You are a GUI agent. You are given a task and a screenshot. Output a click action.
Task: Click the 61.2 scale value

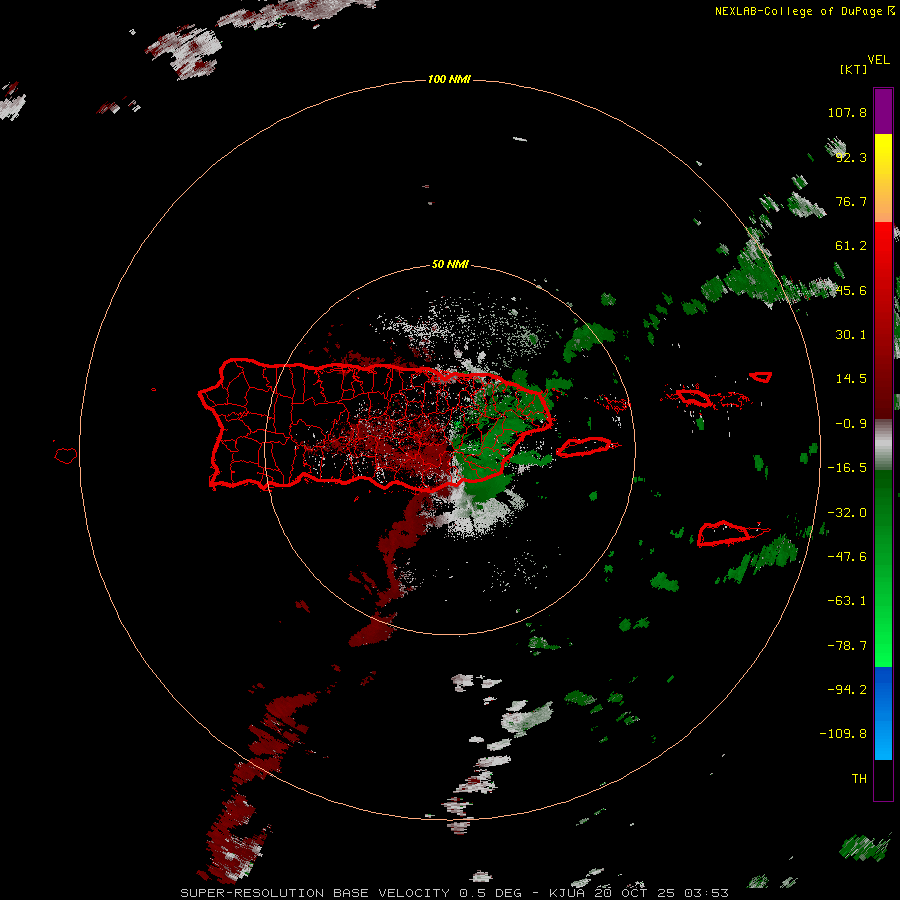pyautogui.click(x=851, y=246)
